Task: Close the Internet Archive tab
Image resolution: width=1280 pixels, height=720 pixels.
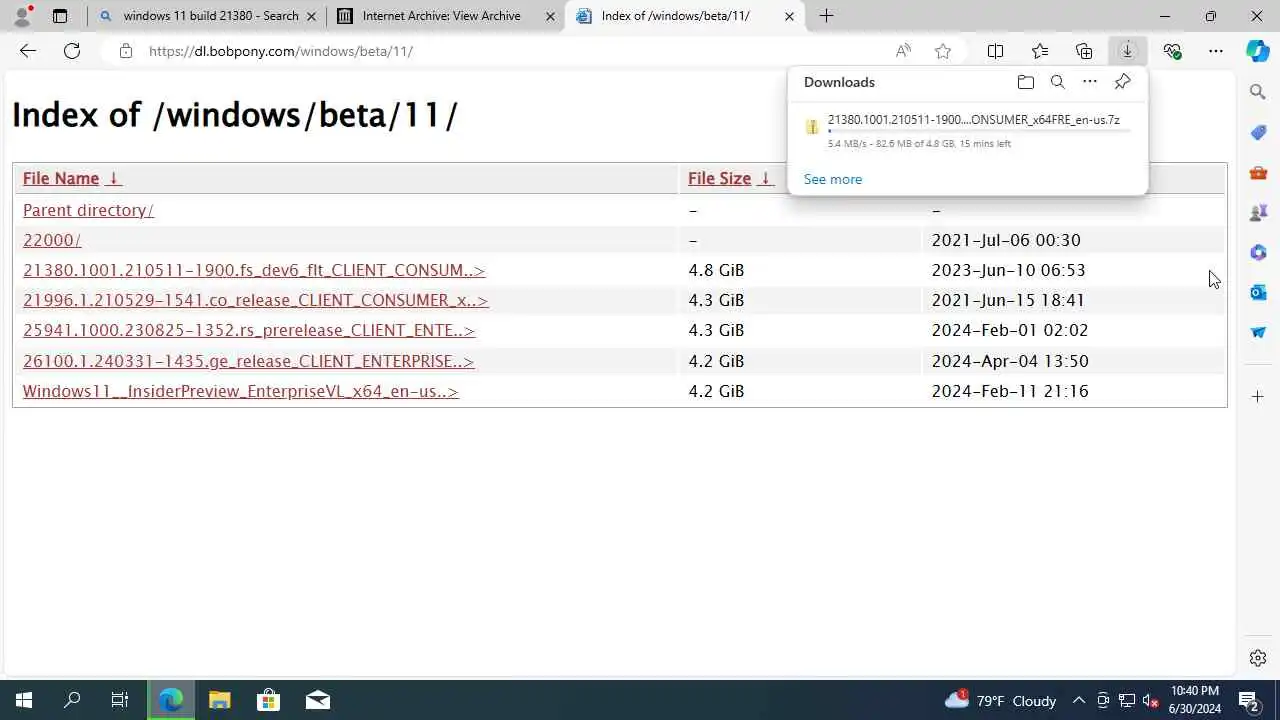Action: pos(550,16)
